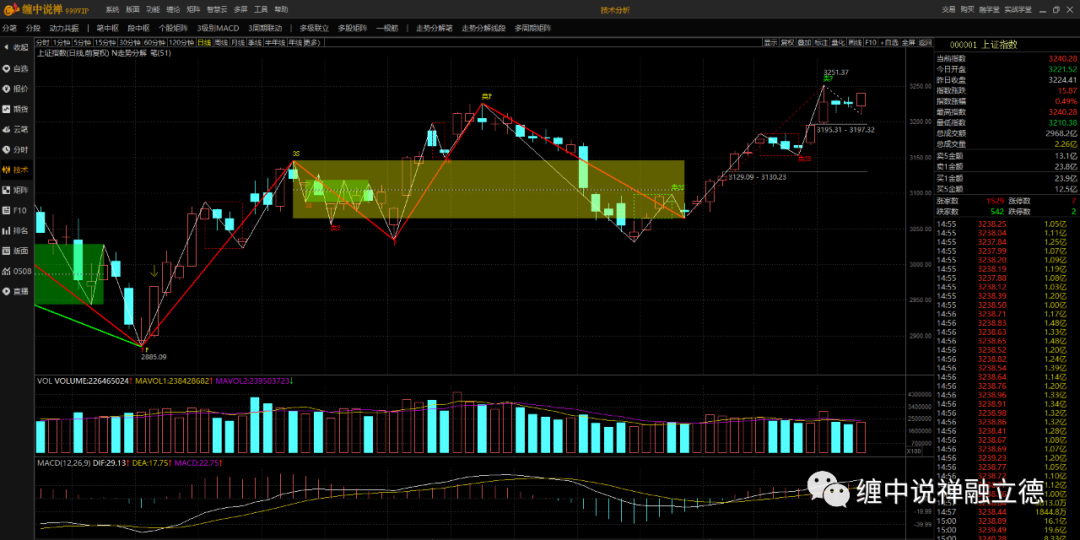
Task: Open the 实战学堂 link in title bar
Action: pos(1018,10)
